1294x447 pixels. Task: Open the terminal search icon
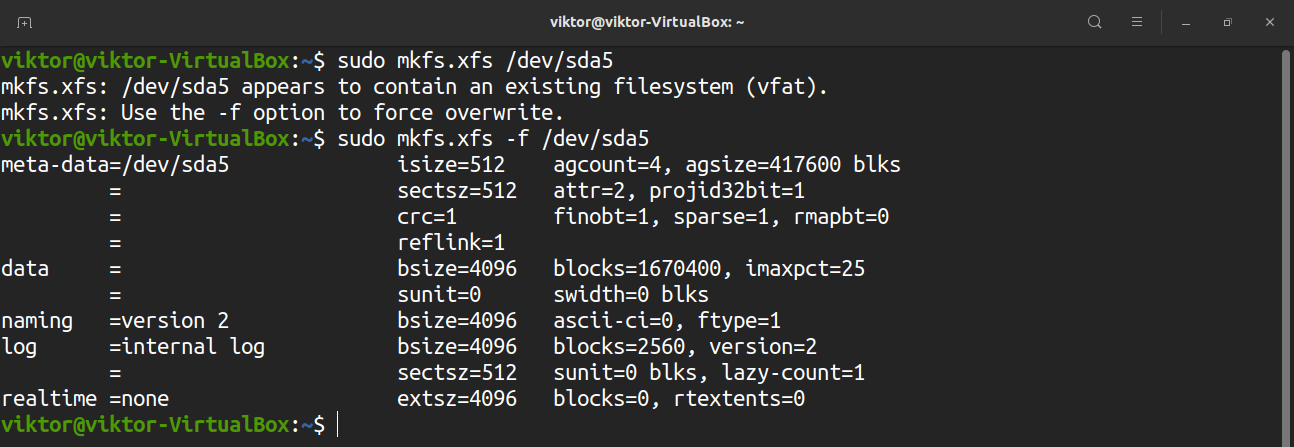1095,21
